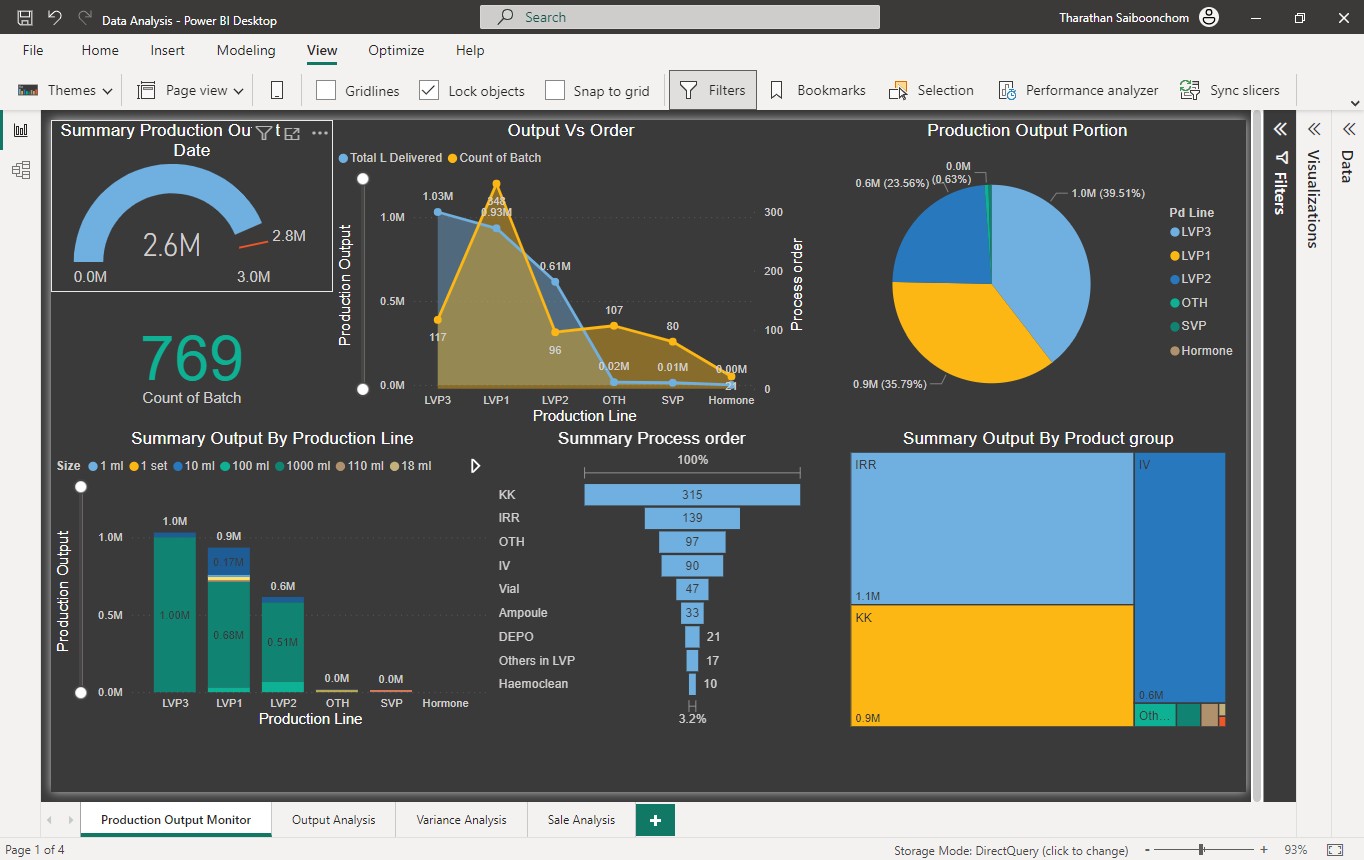Open More options on gauge visual
The image size is (1364, 860).
[x=320, y=132]
